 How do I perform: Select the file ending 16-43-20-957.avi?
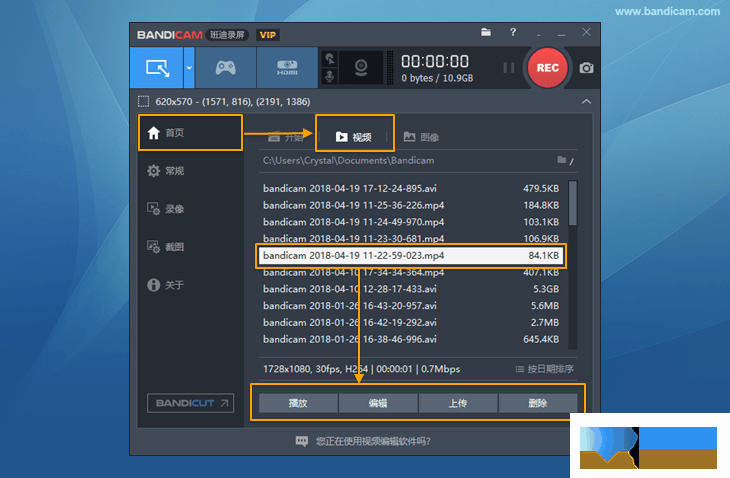coord(411,306)
